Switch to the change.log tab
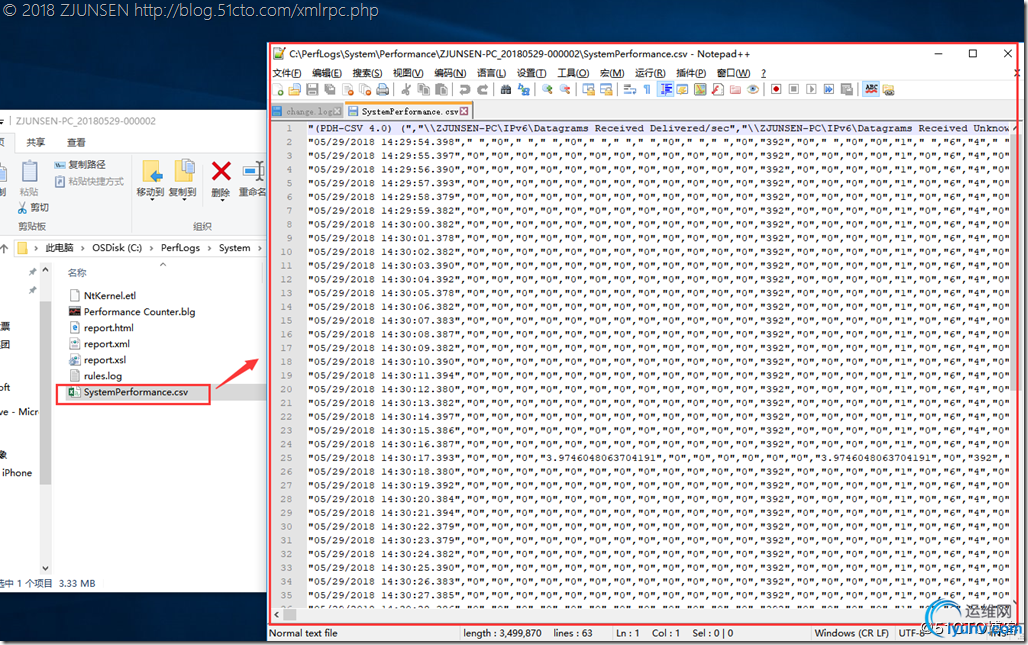 click(307, 111)
